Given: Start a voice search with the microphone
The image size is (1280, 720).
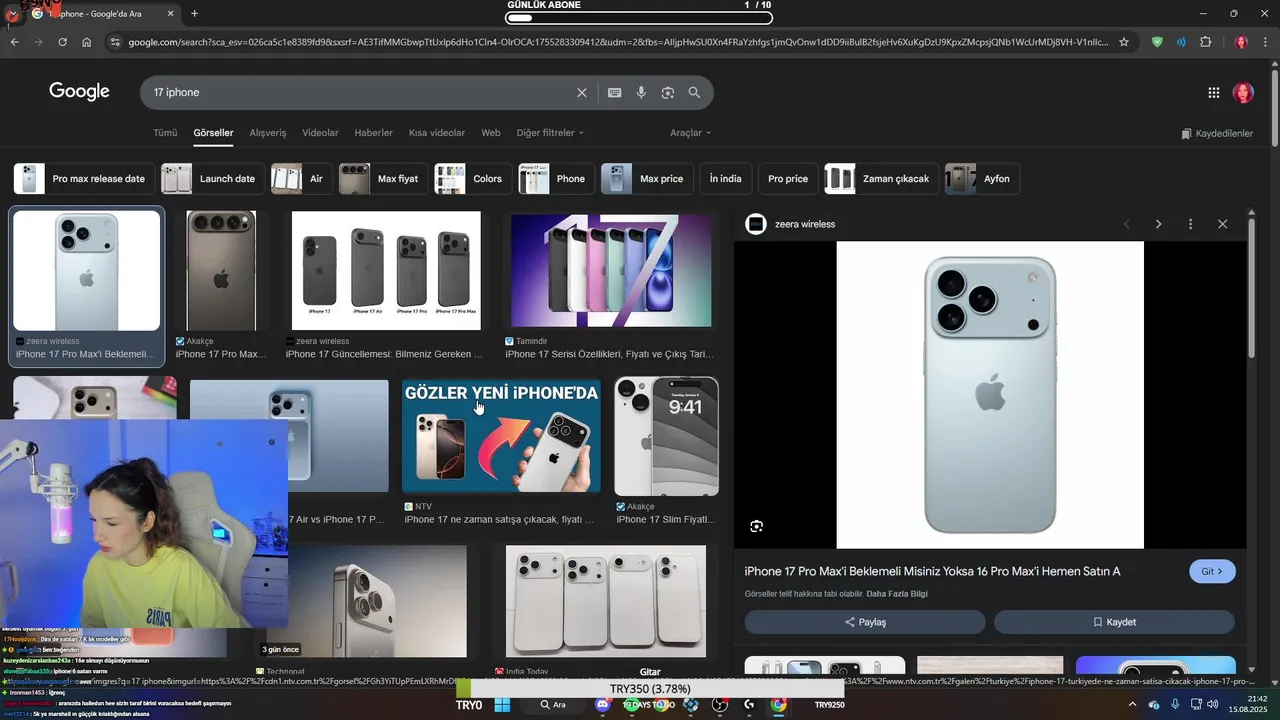Looking at the screenshot, I should point(641,92).
